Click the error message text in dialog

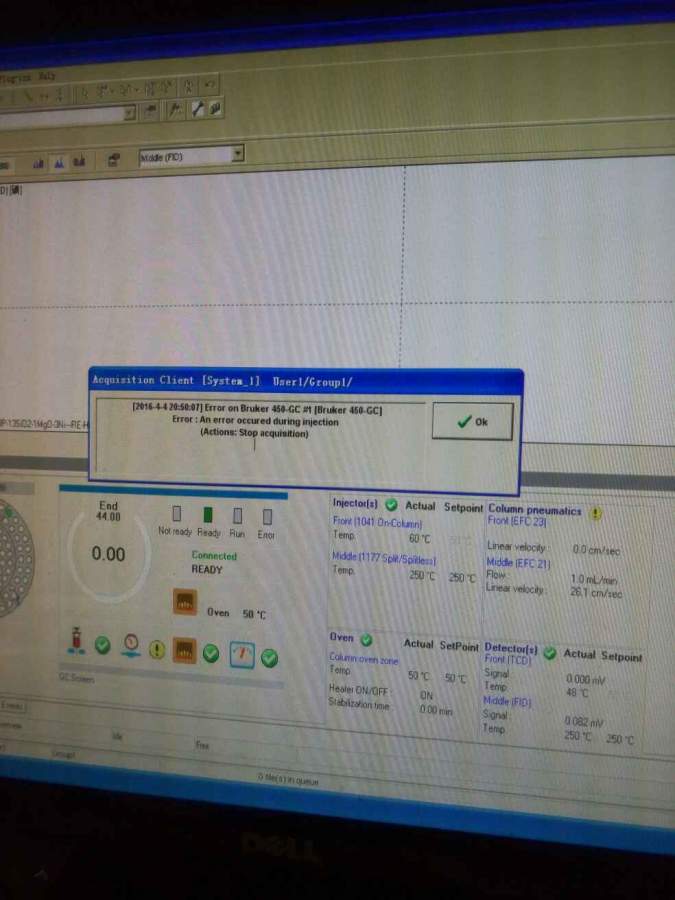pos(255,421)
